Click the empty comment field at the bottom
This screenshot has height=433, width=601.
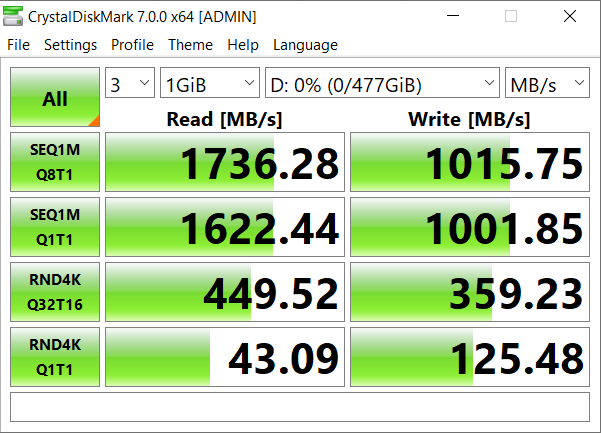click(x=300, y=406)
